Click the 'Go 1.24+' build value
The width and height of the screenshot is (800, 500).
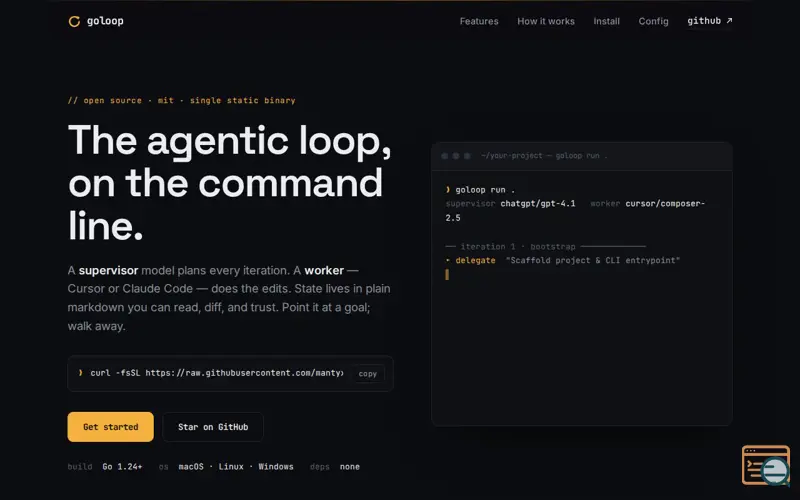(x=122, y=466)
